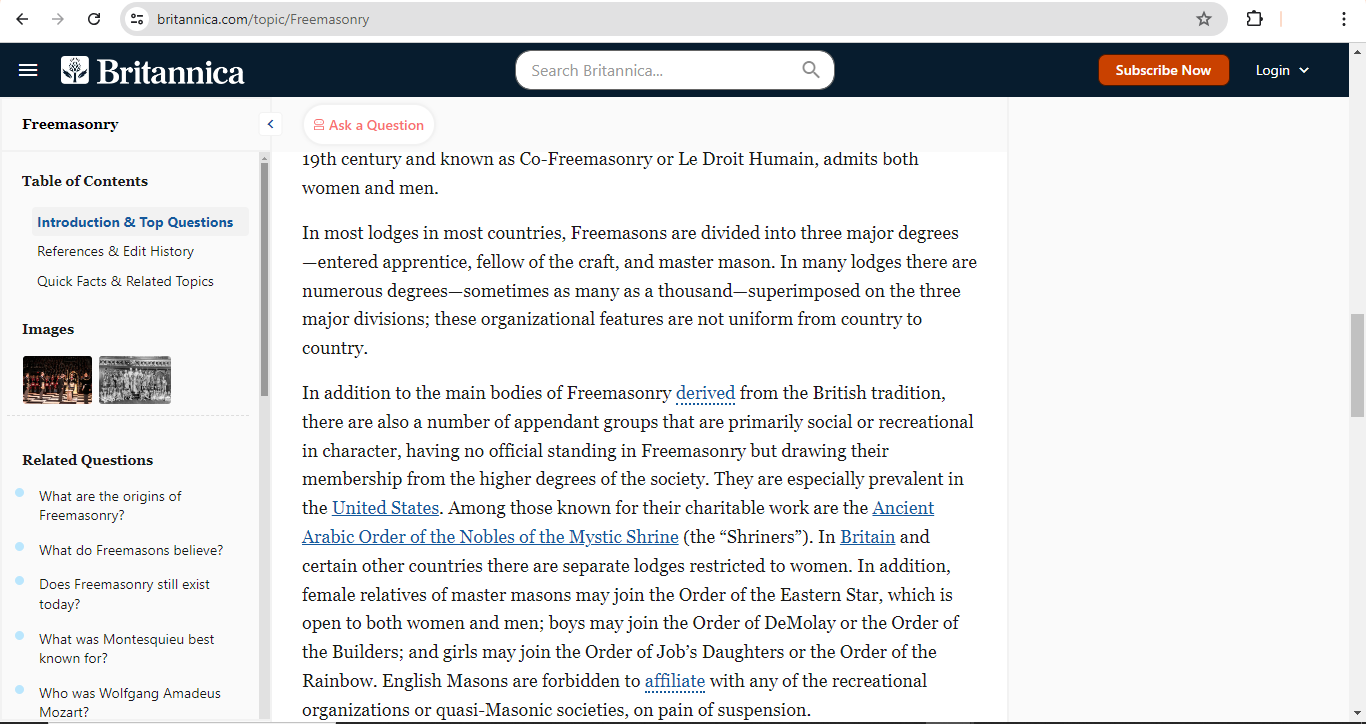Open Quick Facts & Related Topics
1366x724 pixels.
click(125, 281)
